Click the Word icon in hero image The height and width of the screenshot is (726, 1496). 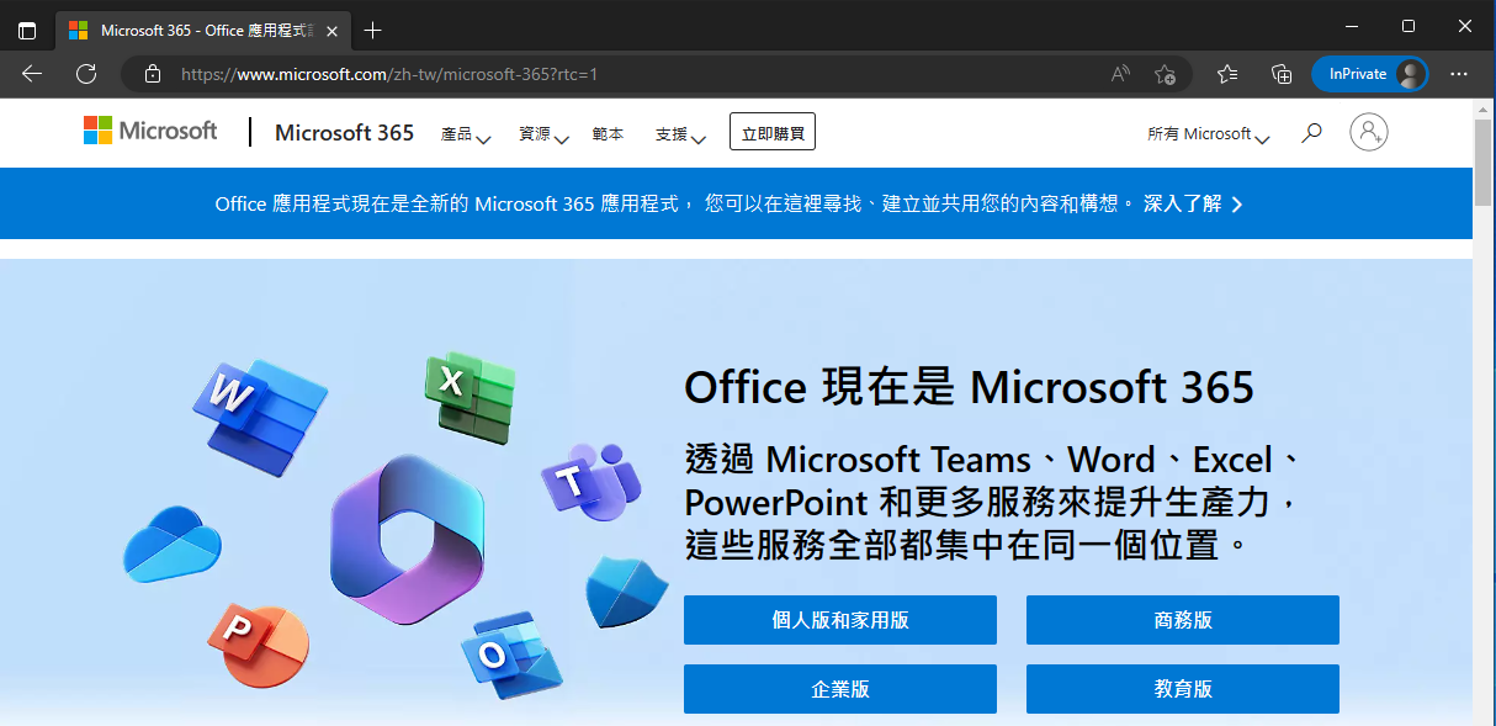click(x=260, y=416)
